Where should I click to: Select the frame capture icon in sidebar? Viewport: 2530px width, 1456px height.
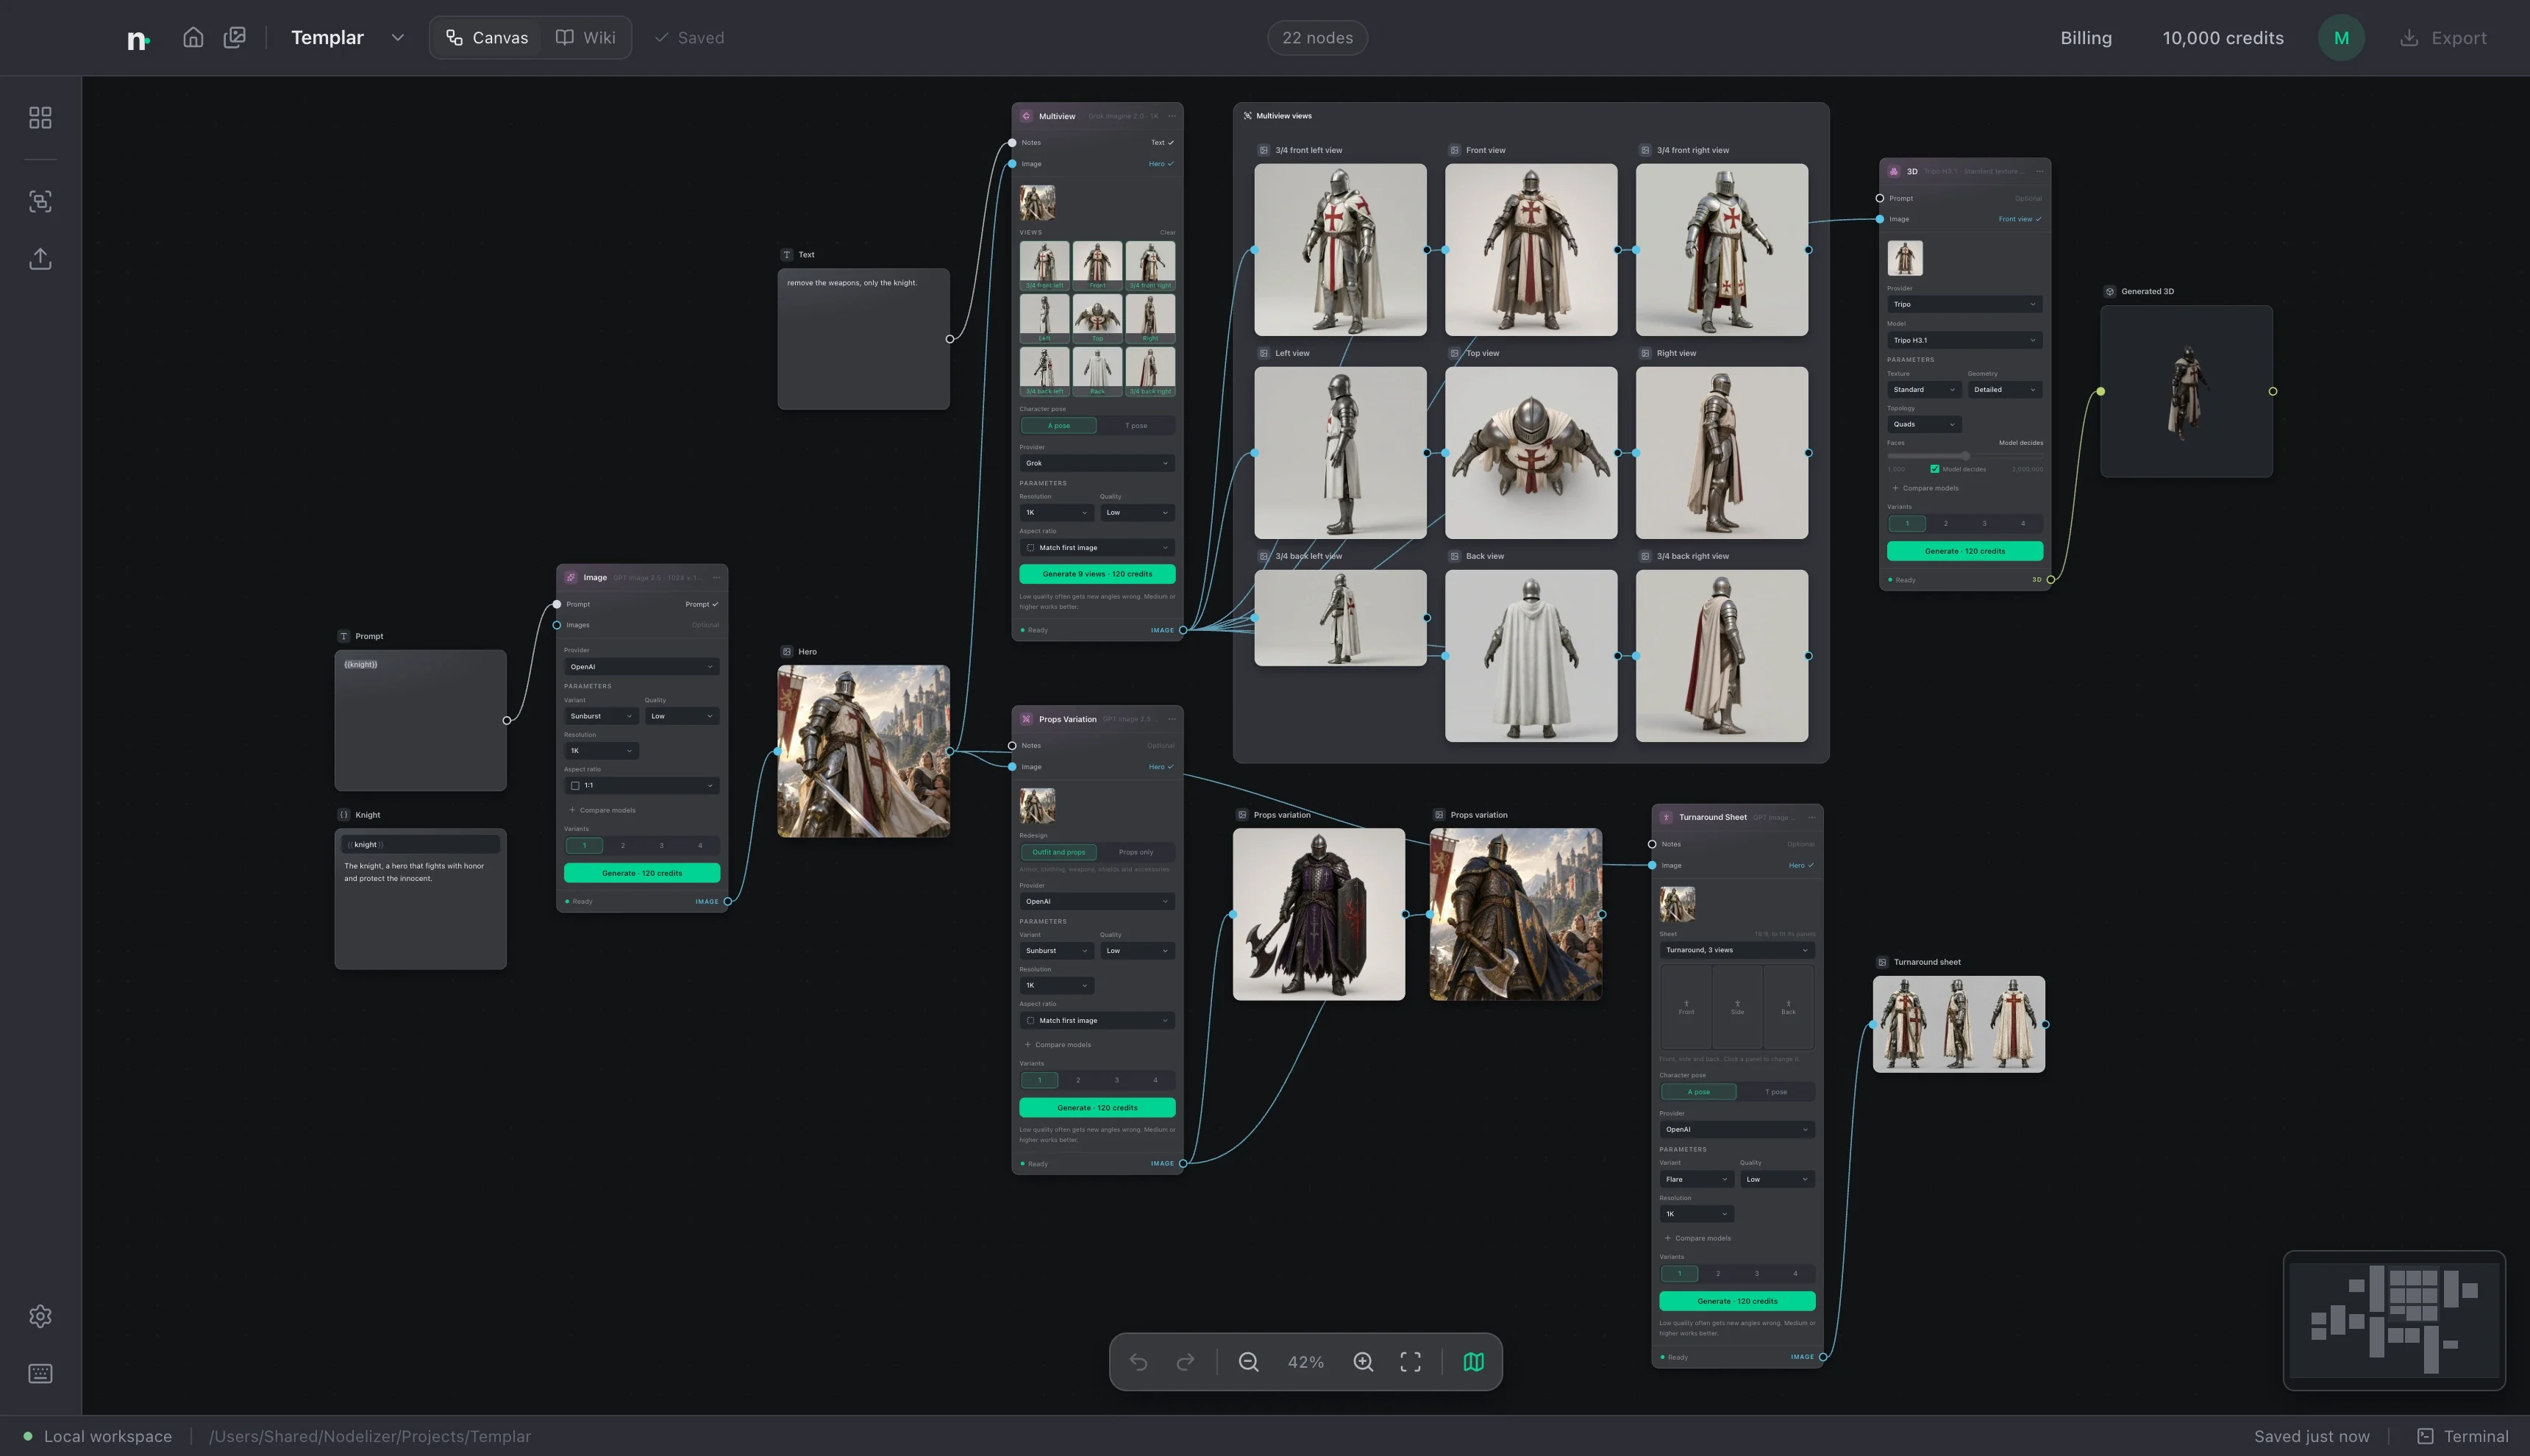pos(40,201)
